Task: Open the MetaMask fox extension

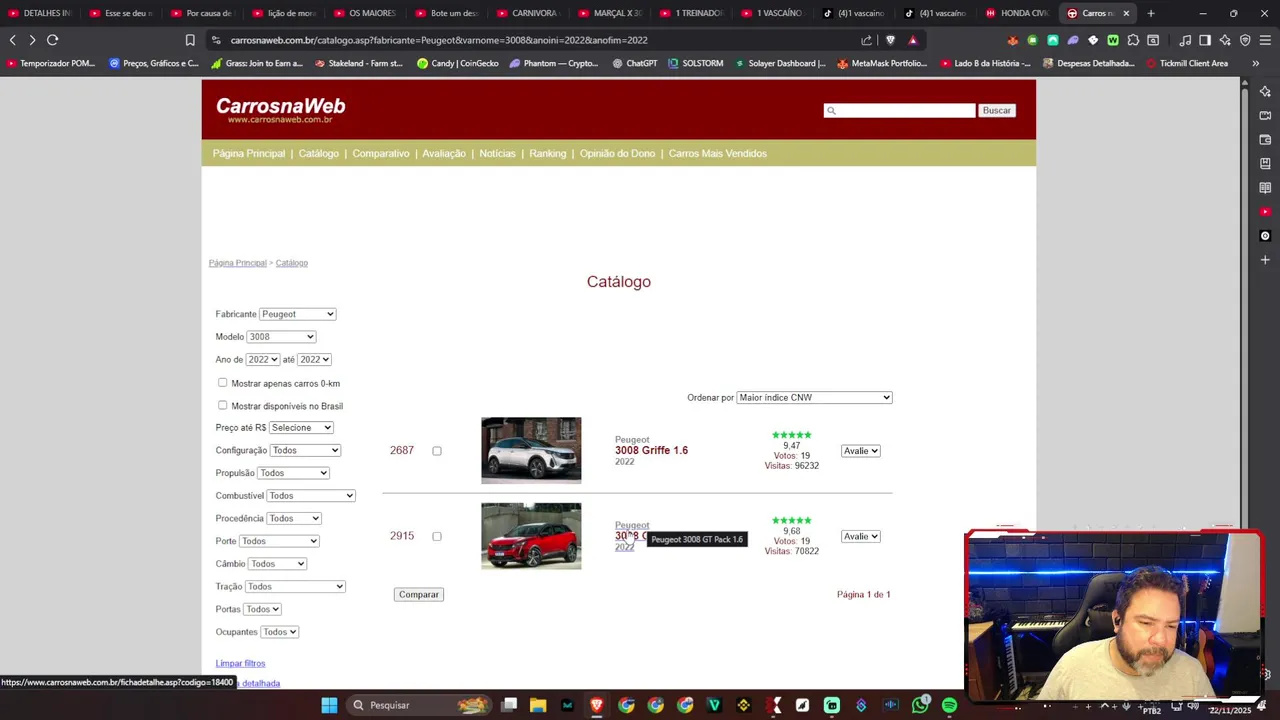Action: tap(1013, 40)
